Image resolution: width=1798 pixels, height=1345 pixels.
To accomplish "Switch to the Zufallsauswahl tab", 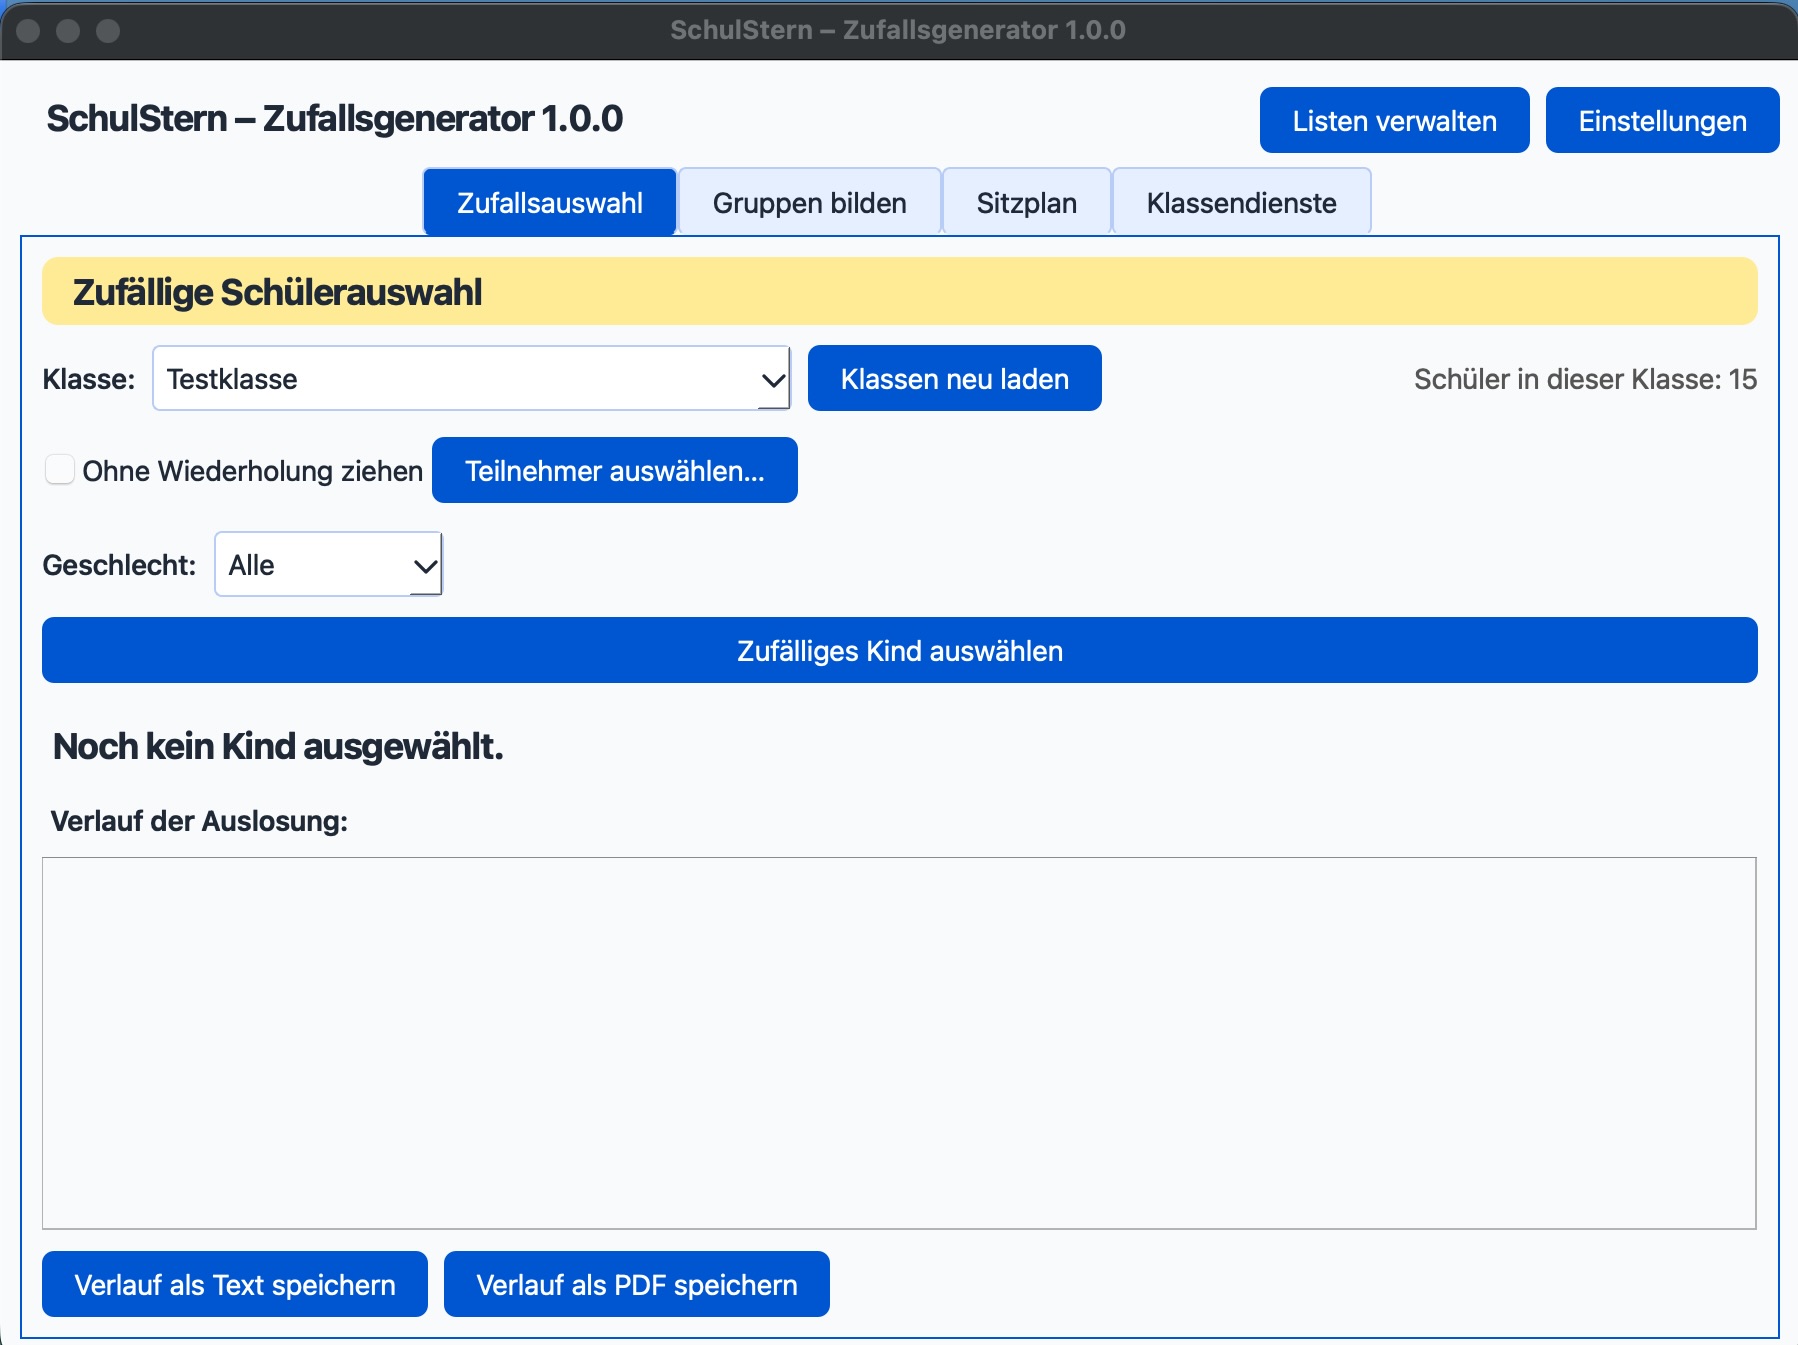I will 549,202.
